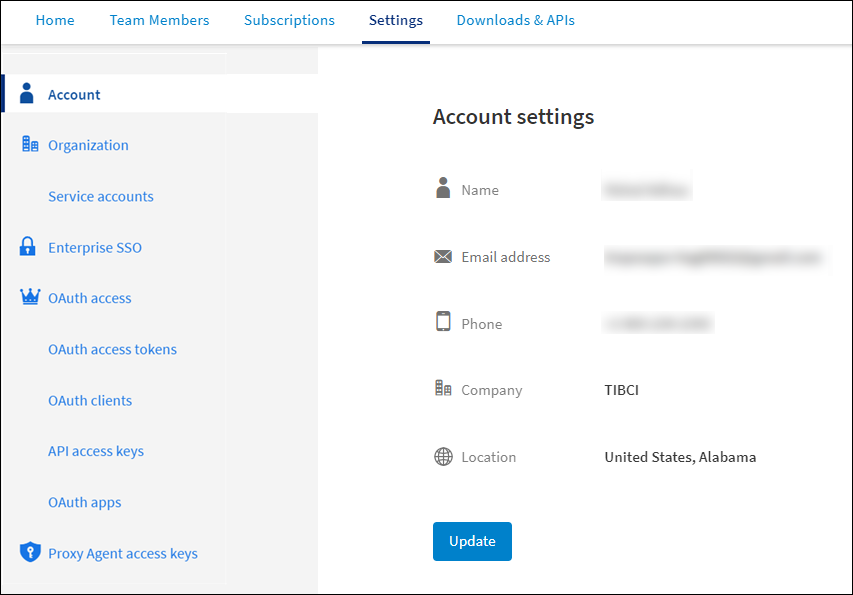853x595 pixels.
Task: Select OAuth apps in the sidebar
Action: [x=85, y=502]
